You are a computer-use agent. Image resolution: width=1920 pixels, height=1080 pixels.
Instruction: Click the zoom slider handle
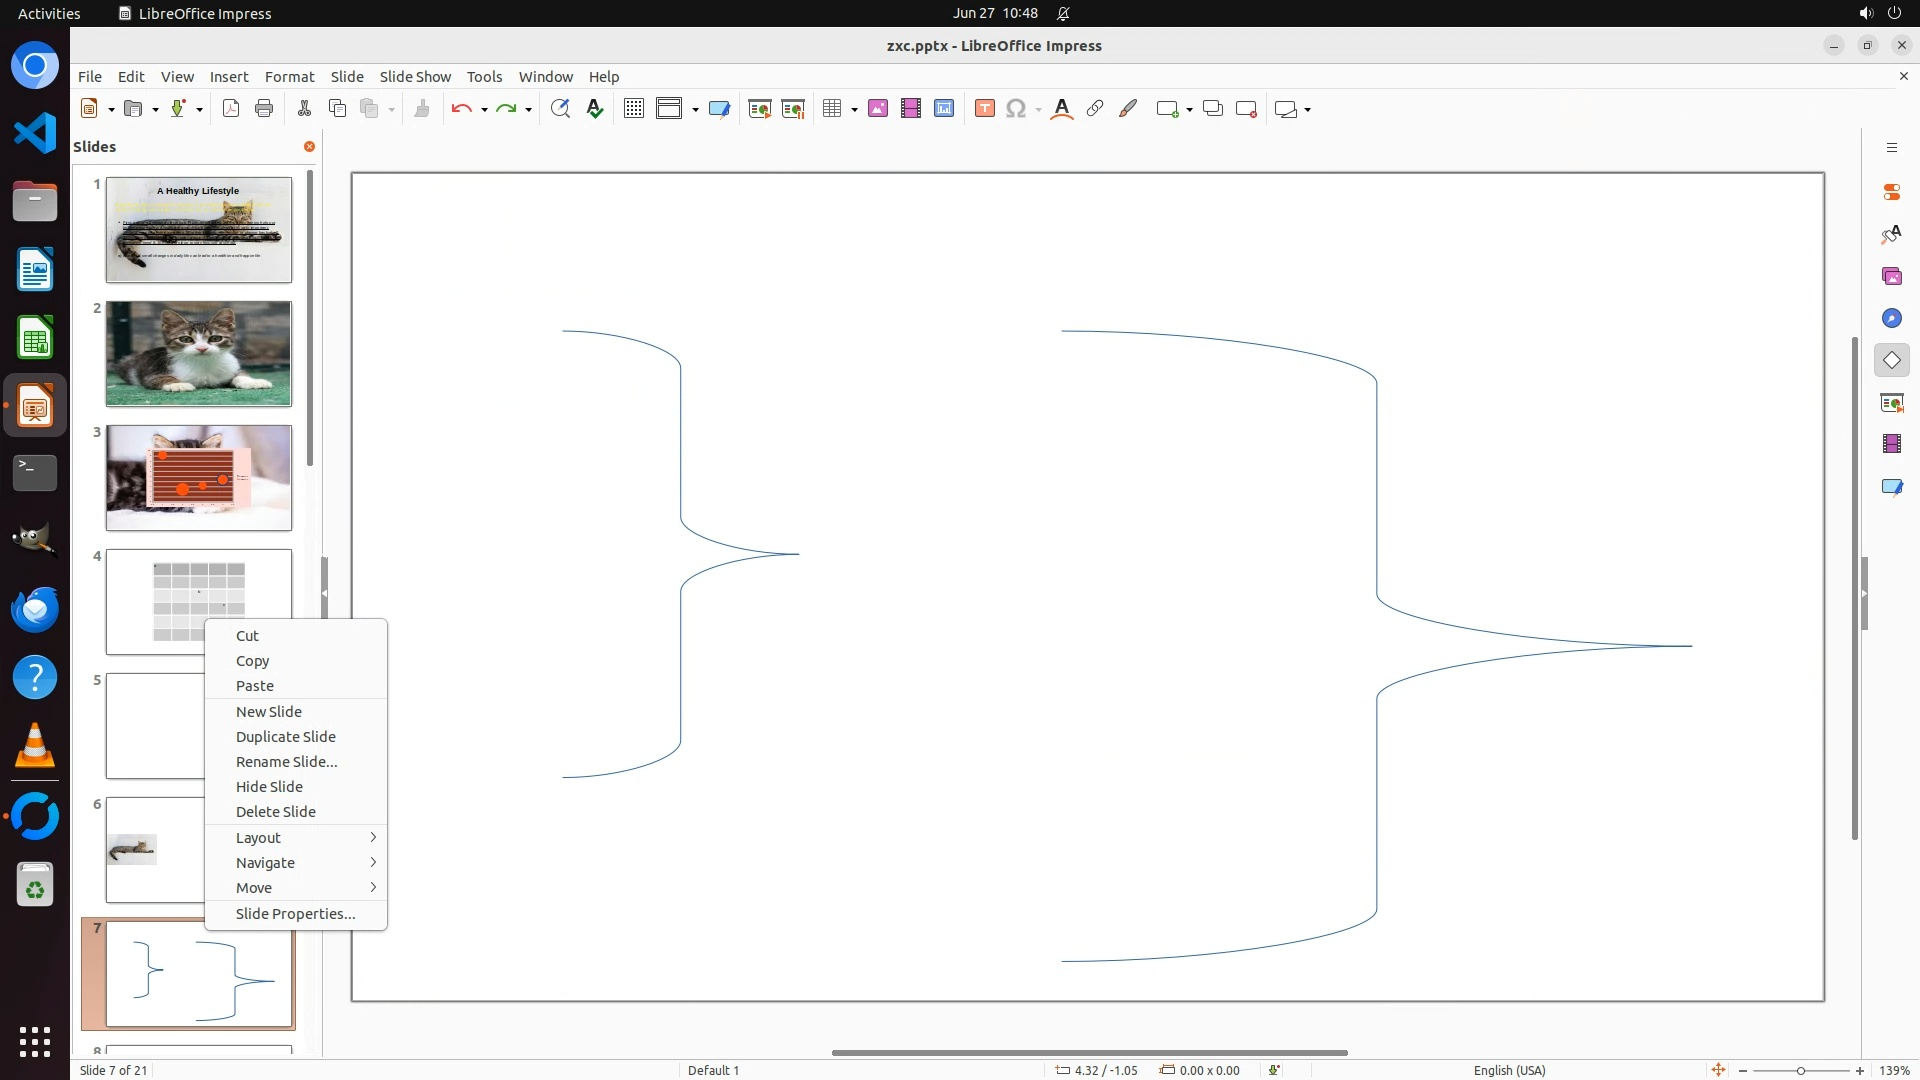(1800, 1070)
